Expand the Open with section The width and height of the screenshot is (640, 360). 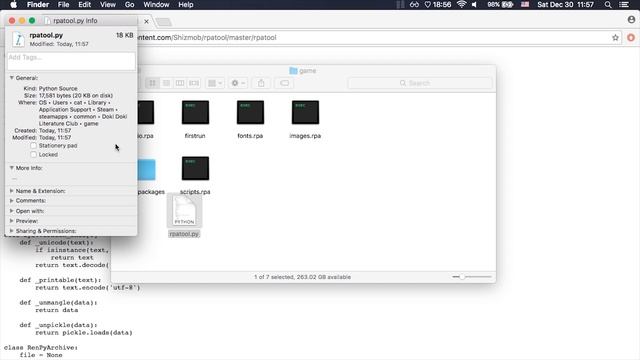tap(12, 211)
